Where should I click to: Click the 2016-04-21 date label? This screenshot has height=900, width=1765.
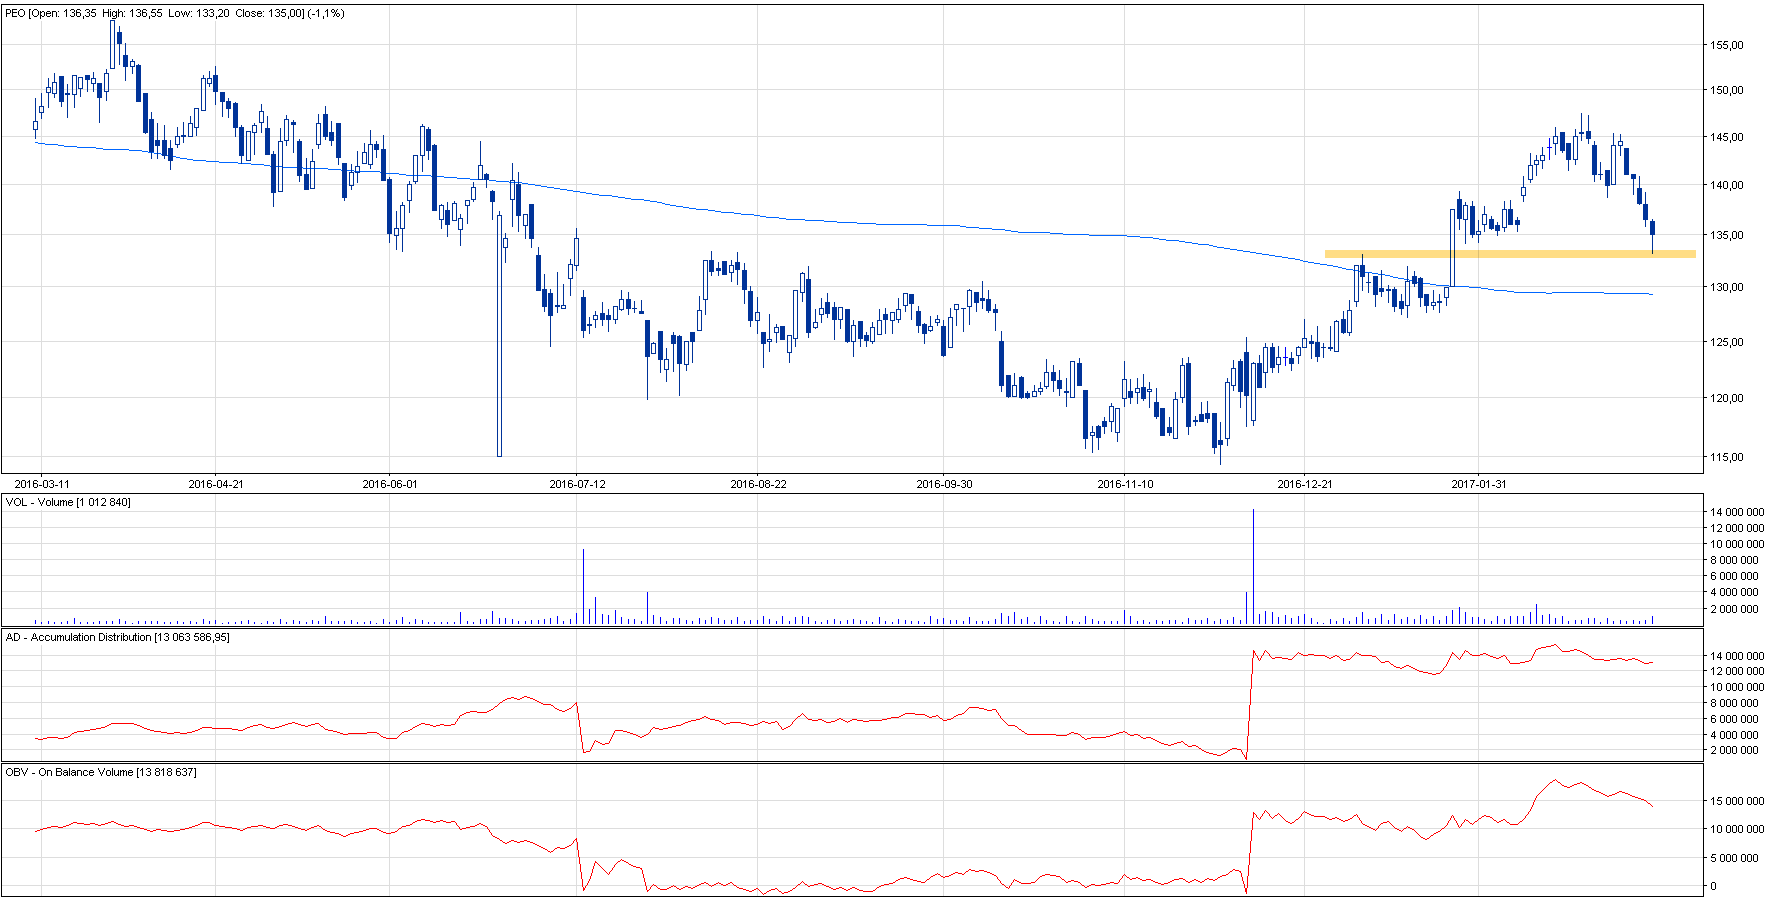click(216, 484)
